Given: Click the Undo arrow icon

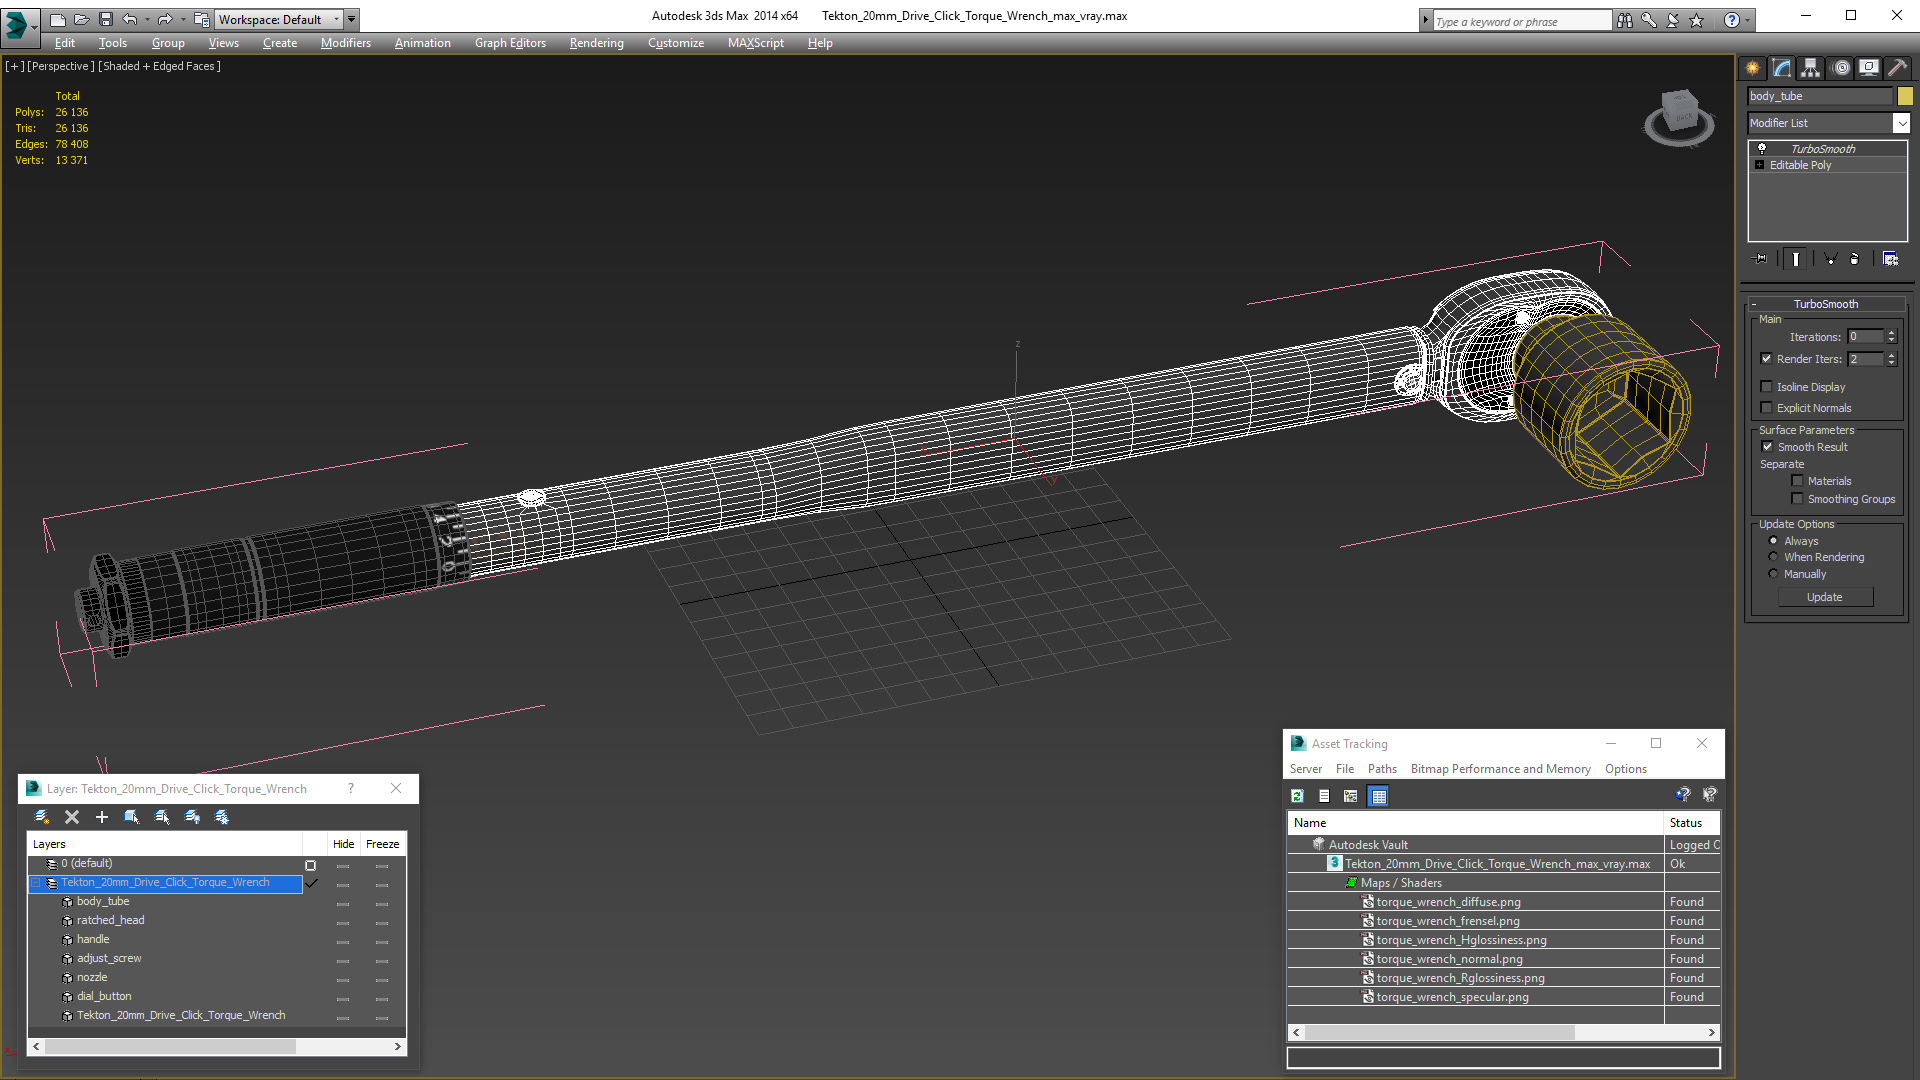Looking at the screenshot, I should coord(129,19).
